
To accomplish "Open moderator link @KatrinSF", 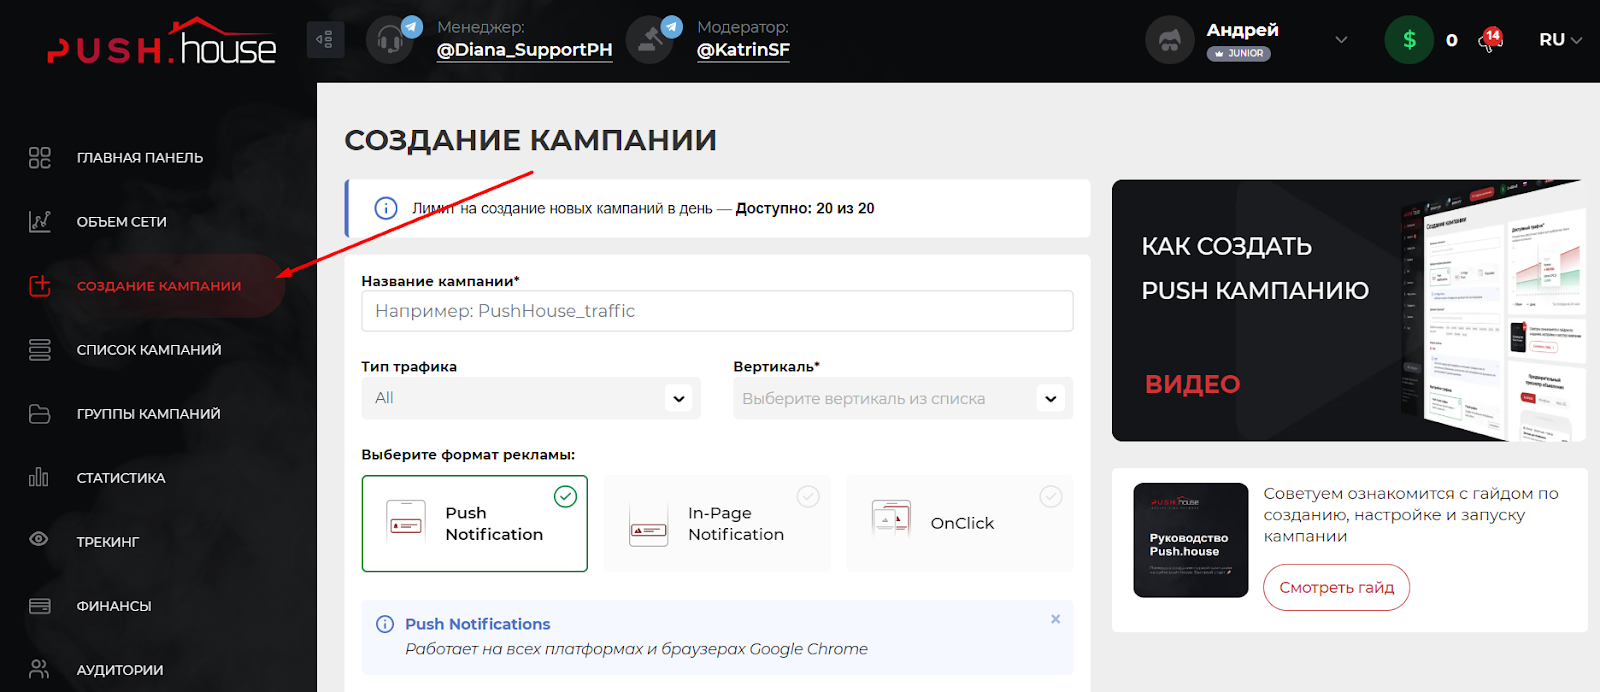I will click(743, 50).
